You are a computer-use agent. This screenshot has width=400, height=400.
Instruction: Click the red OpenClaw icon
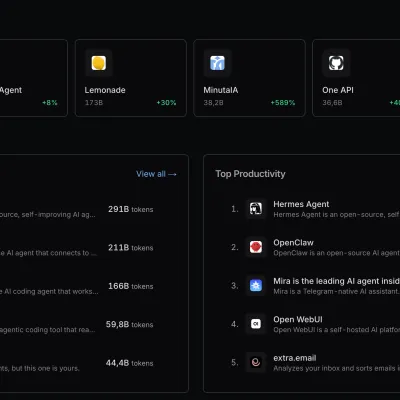(256, 247)
